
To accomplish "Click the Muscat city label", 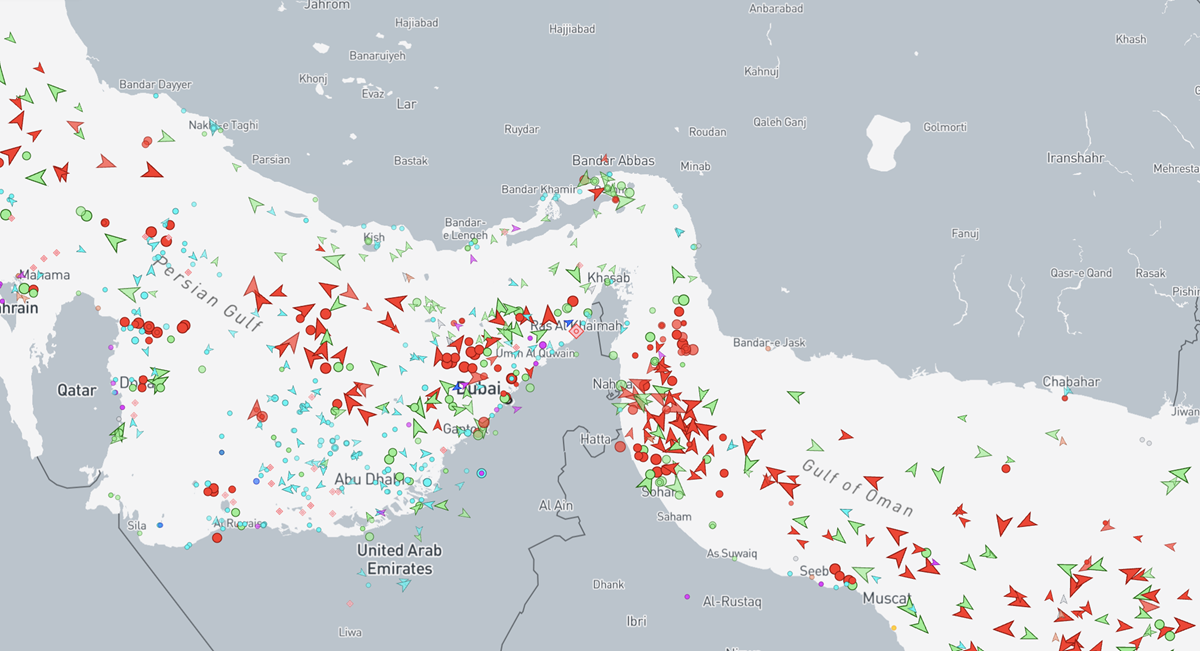I will 886,597.
